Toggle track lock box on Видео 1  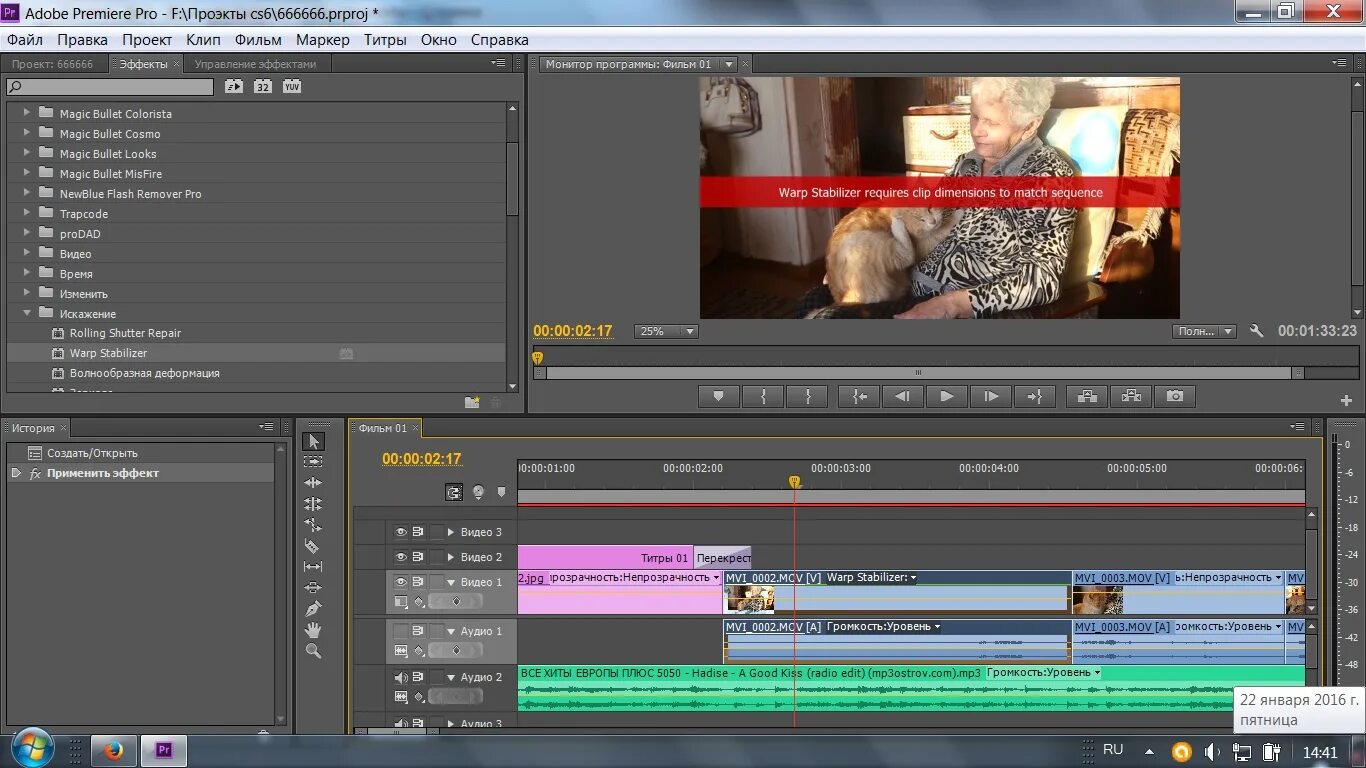[436, 582]
